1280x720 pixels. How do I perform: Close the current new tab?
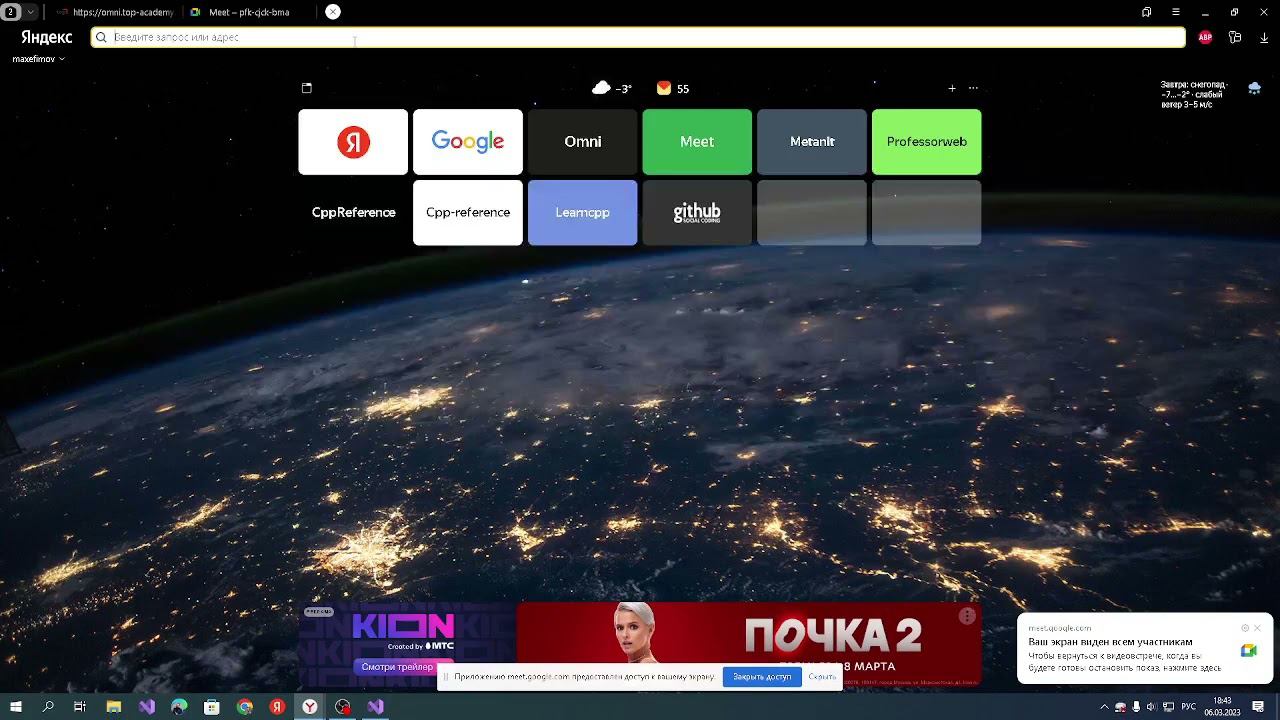point(333,12)
